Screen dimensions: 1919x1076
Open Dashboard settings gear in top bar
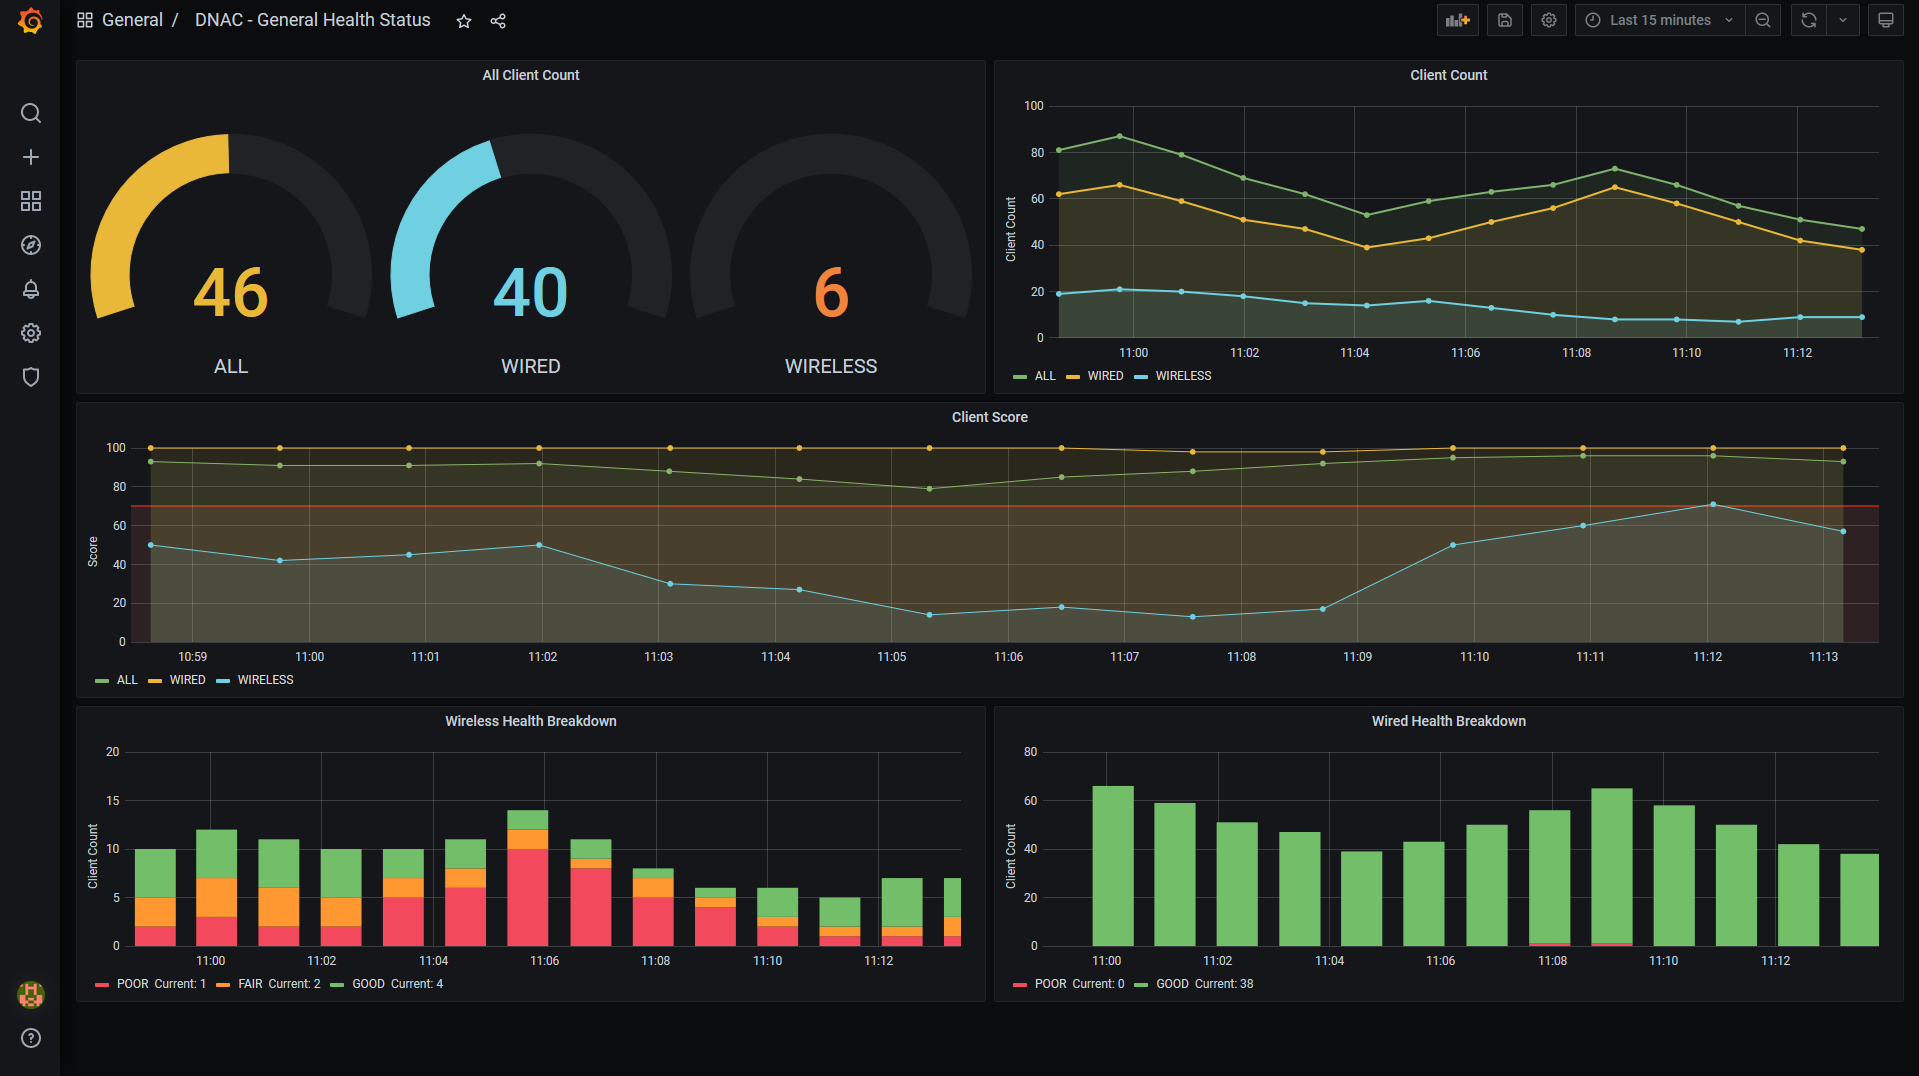(x=1549, y=20)
